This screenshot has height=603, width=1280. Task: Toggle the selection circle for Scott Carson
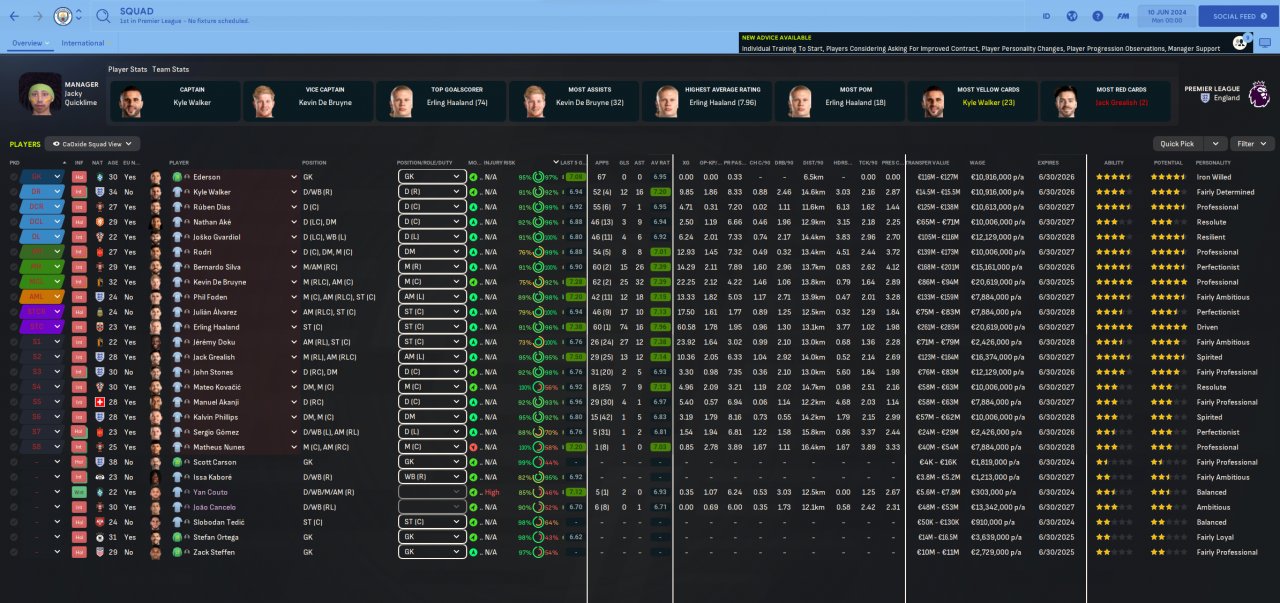tap(14, 462)
